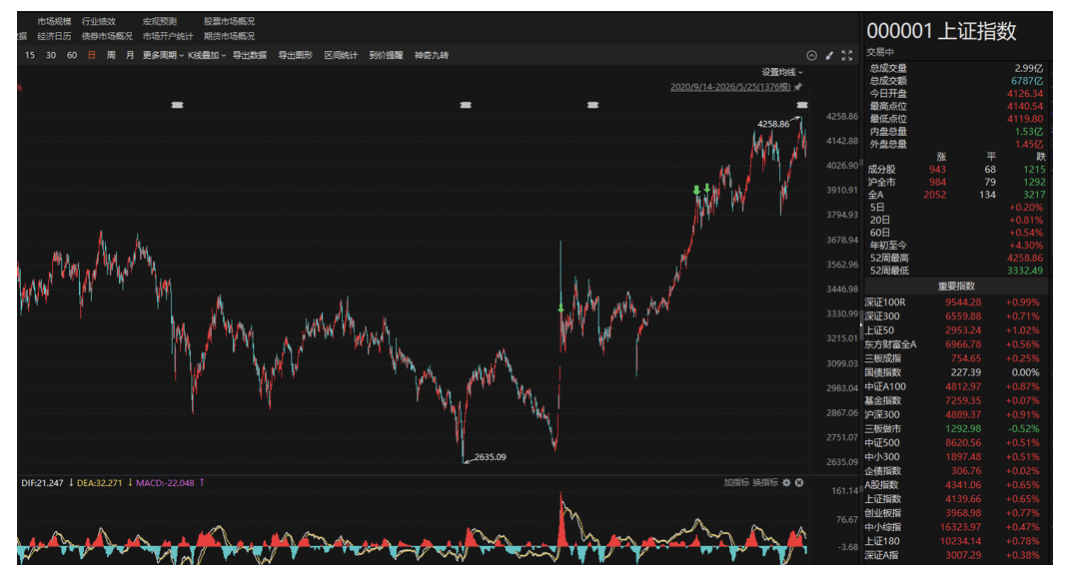Select the 60-minute period
This screenshot has height=578, width=1072.
pos(72,55)
